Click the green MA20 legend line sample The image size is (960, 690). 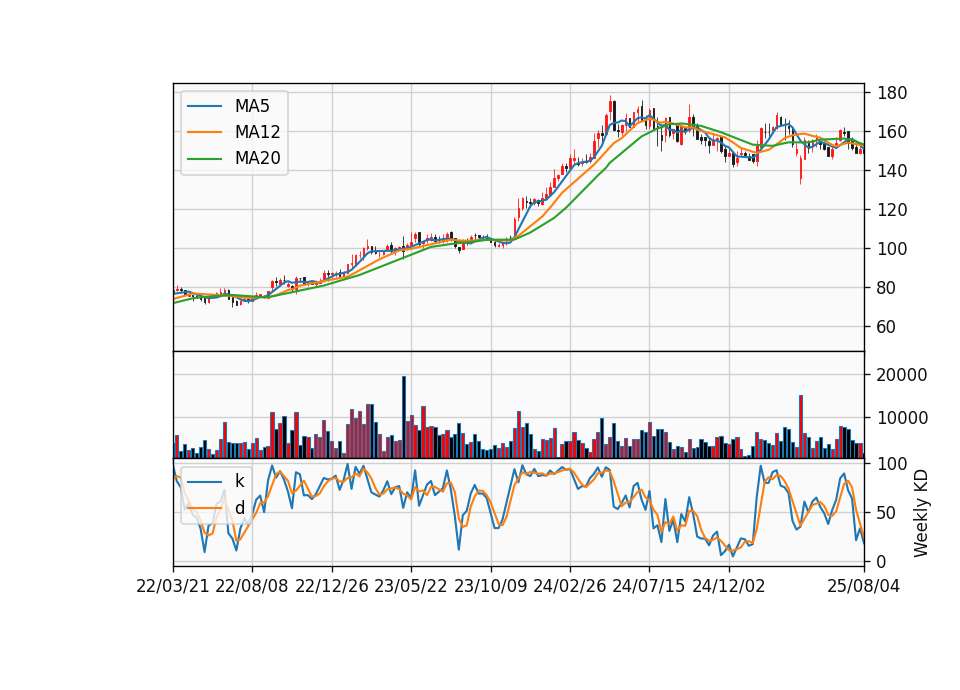tap(204, 159)
